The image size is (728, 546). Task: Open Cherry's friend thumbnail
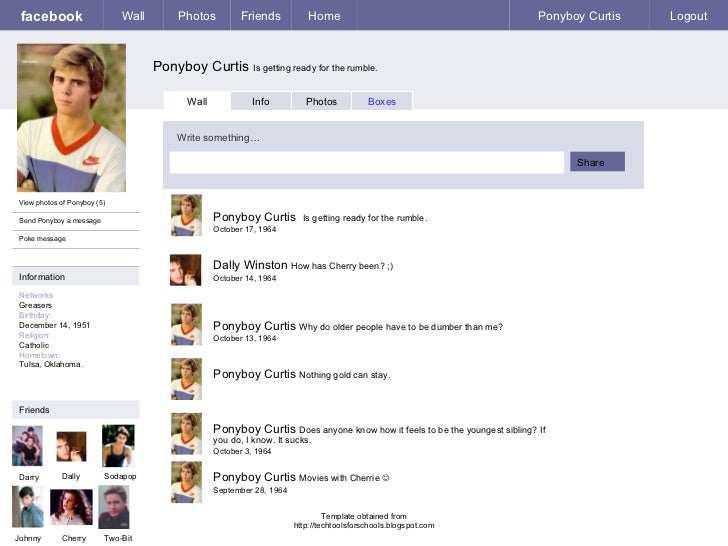pos(72,507)
